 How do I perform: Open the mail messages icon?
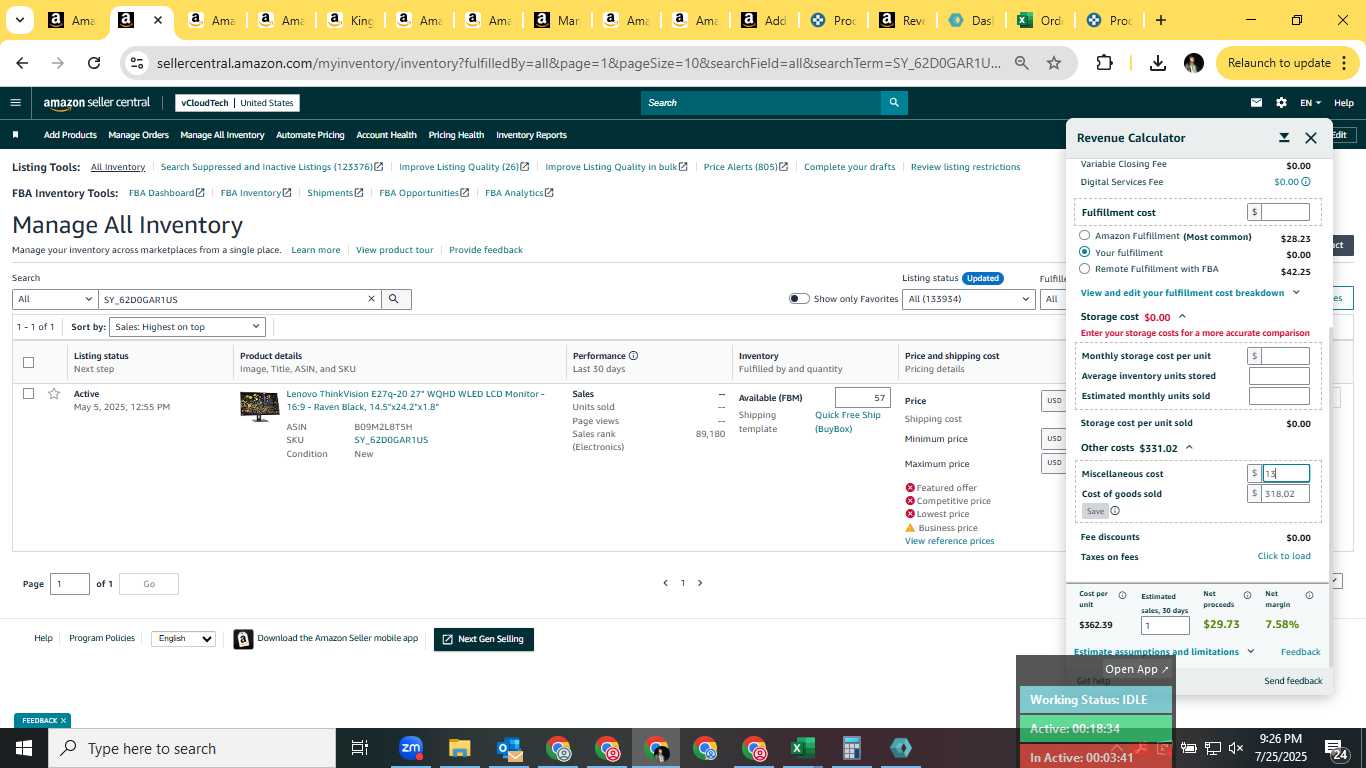1256,103
